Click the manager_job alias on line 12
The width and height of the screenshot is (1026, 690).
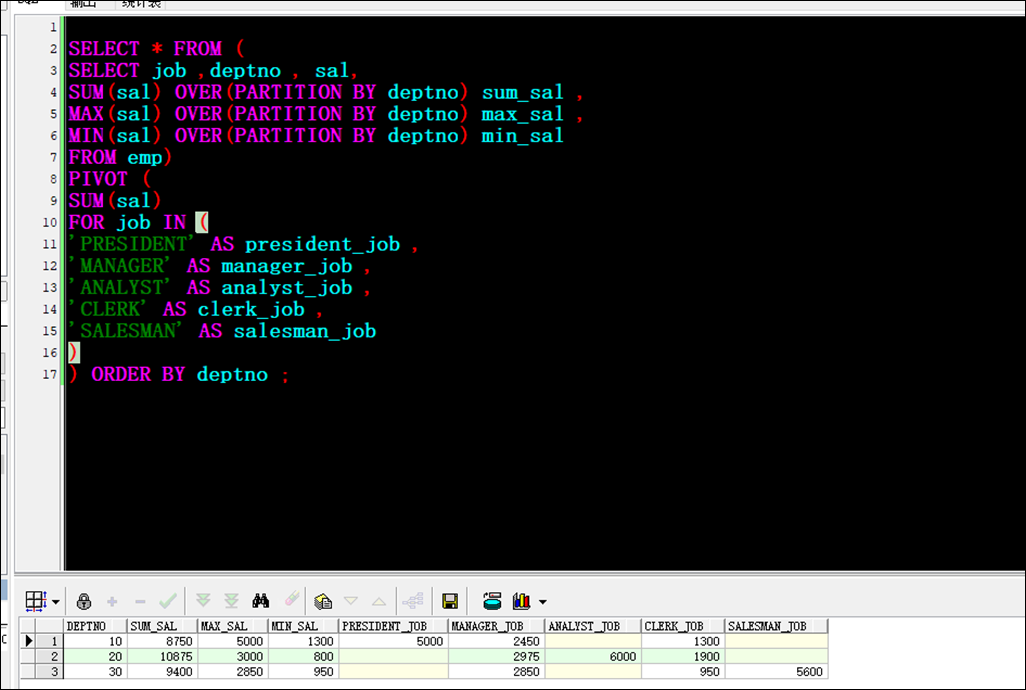(x=287, y=266)
